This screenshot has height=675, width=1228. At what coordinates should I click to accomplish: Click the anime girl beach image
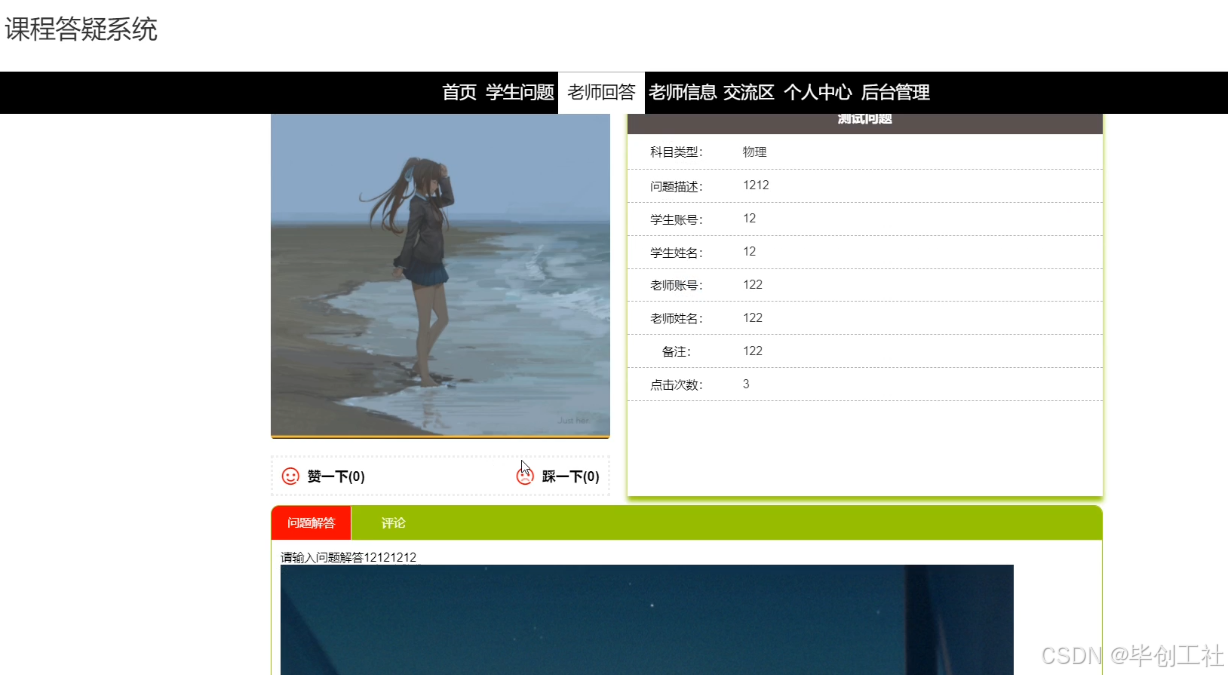[440, 275]
